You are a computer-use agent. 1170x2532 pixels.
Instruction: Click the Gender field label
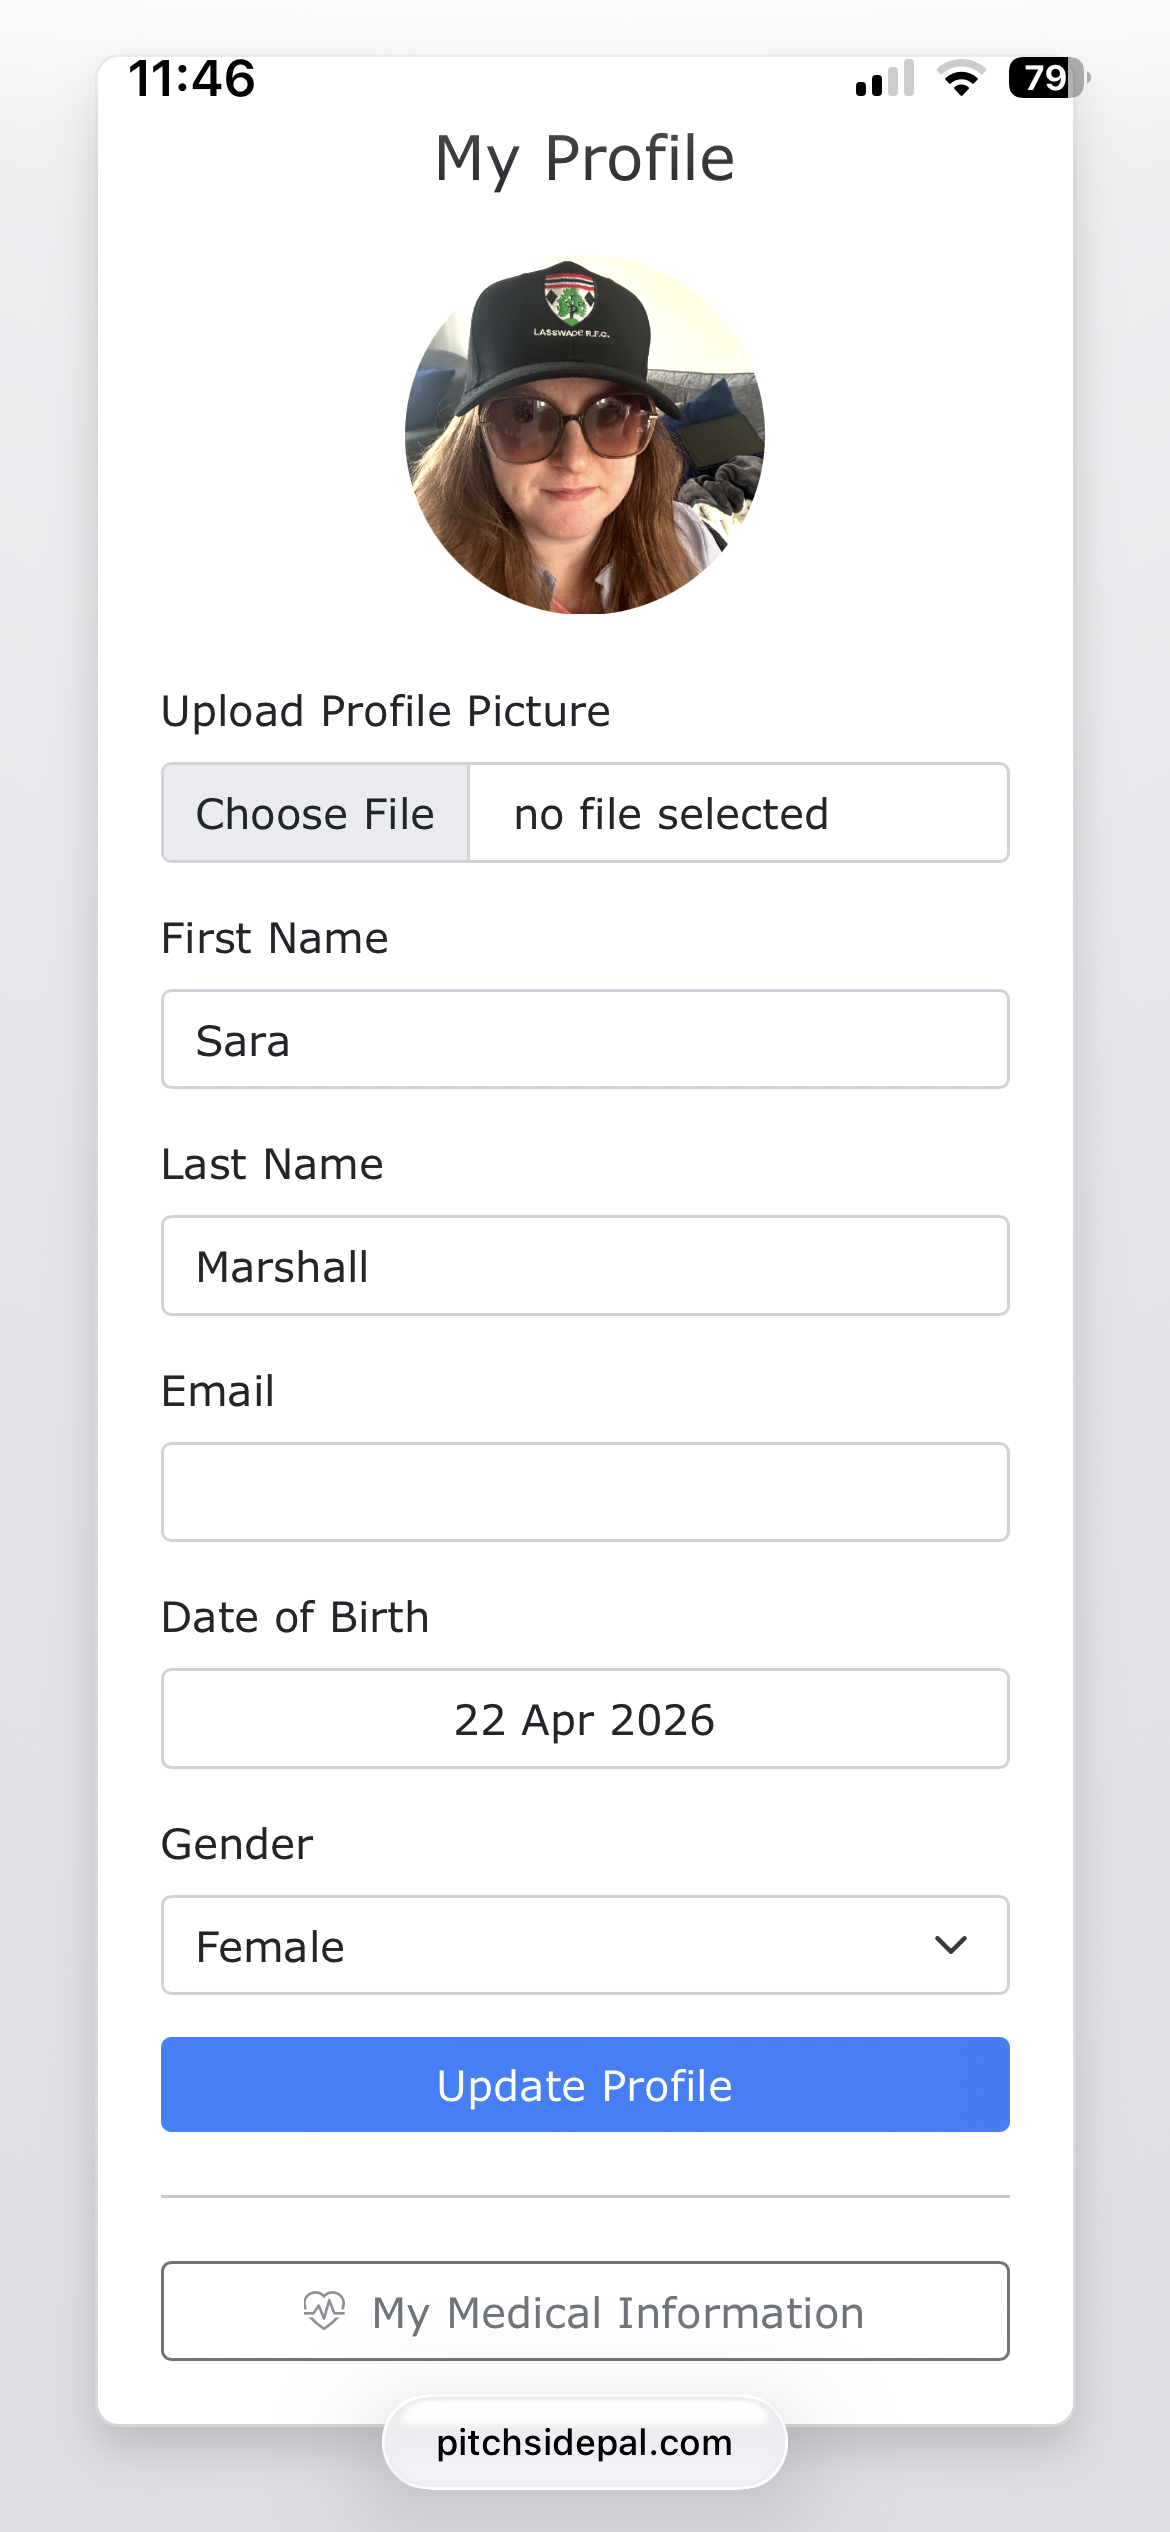point(238,1844)
